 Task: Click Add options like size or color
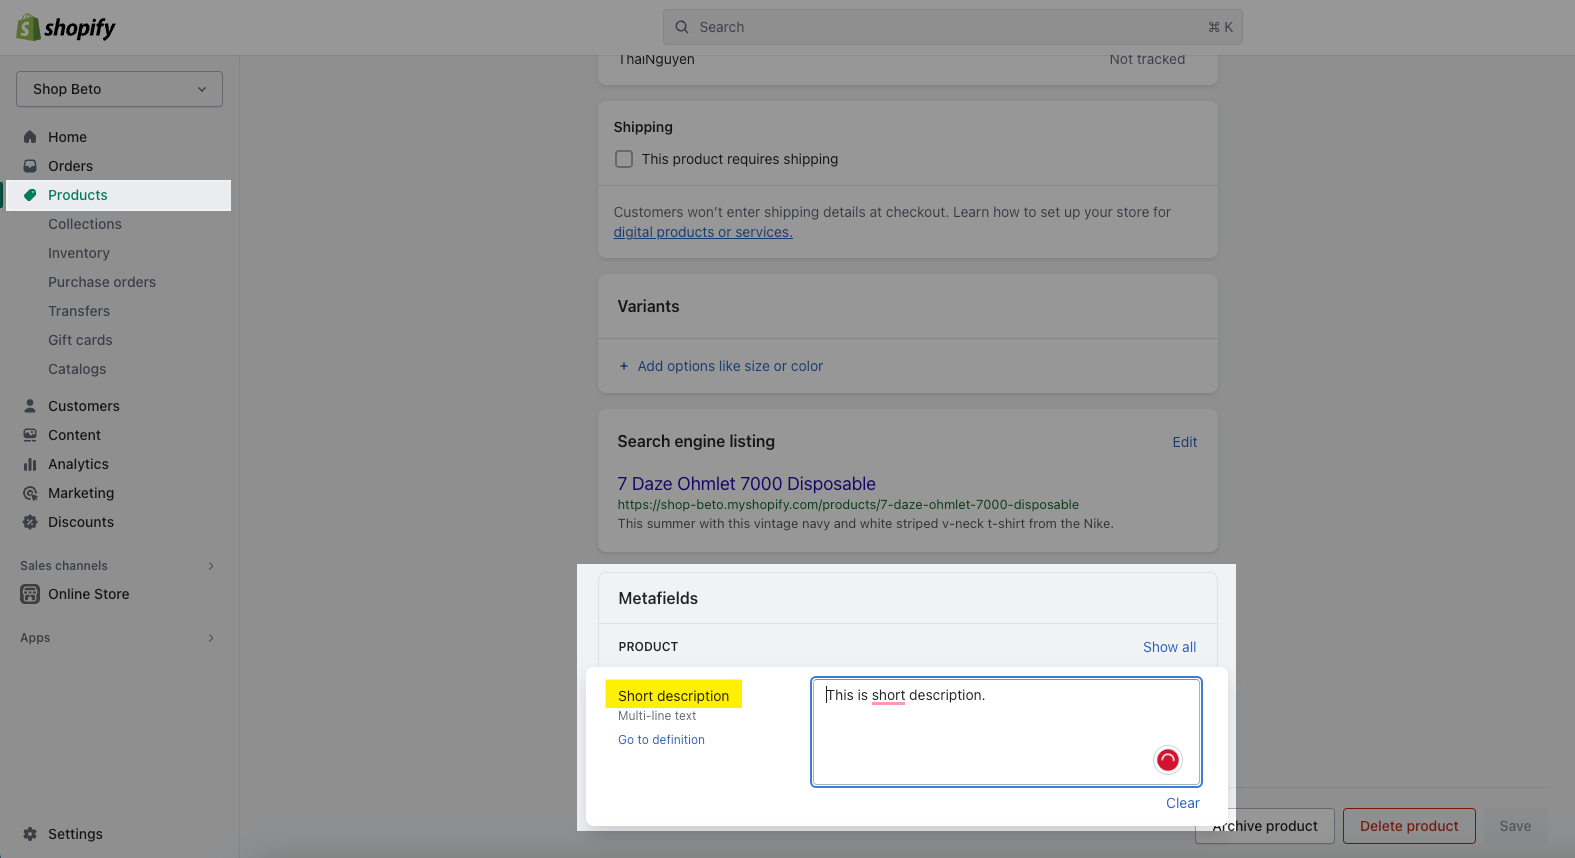pyautogui.click(x=730, y=366)
